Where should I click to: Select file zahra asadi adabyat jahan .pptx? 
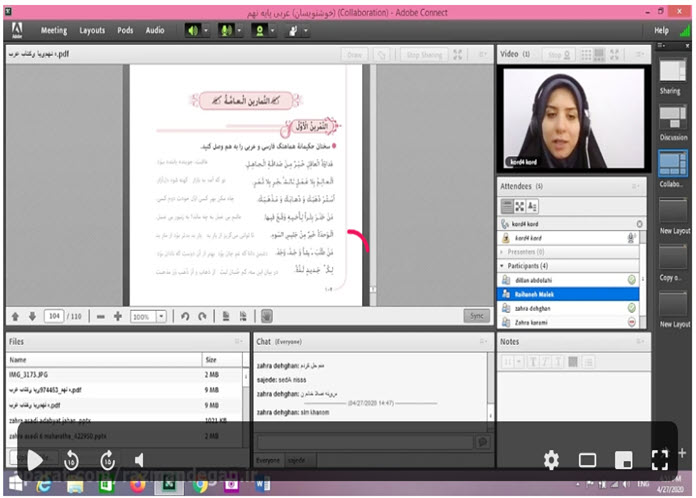pos(124,420)
